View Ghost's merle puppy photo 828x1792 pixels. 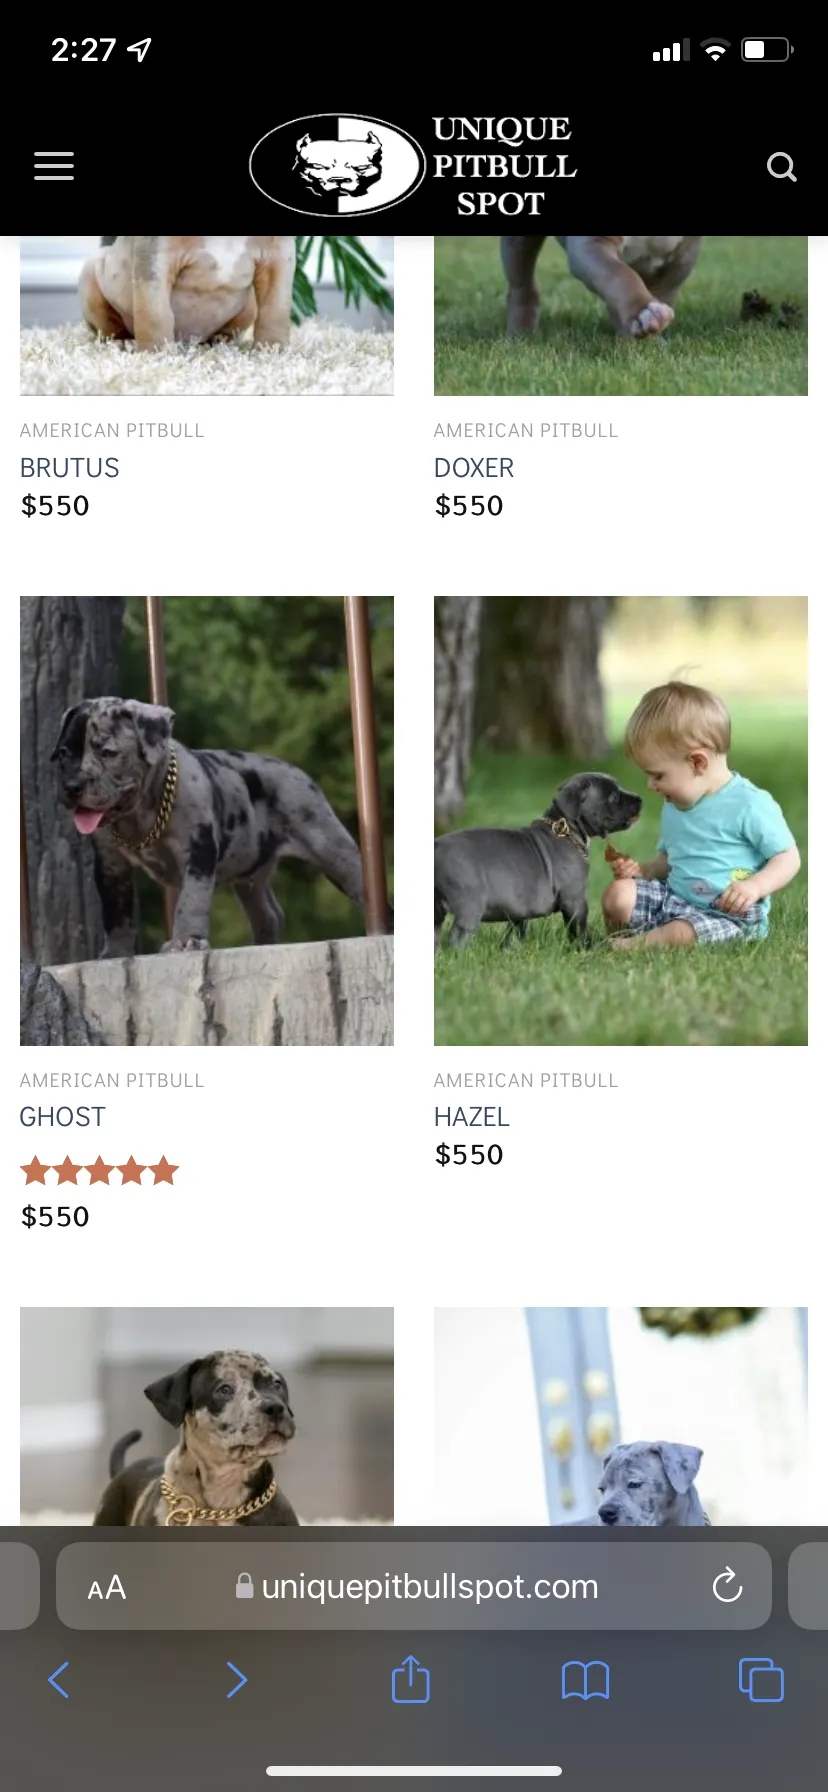click(207, 821)
